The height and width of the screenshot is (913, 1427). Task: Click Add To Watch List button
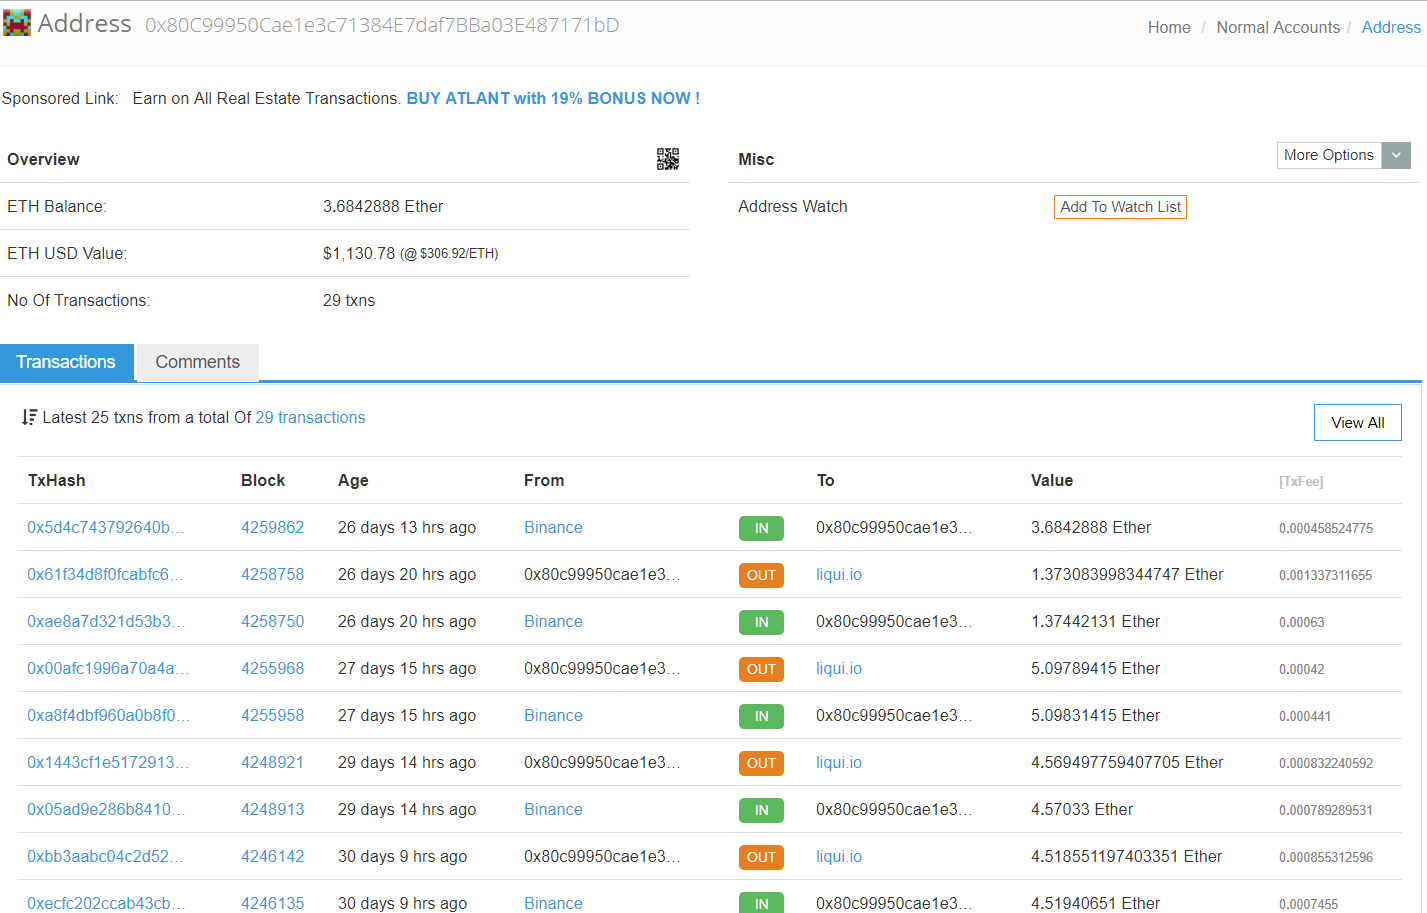coord(1120,207)
